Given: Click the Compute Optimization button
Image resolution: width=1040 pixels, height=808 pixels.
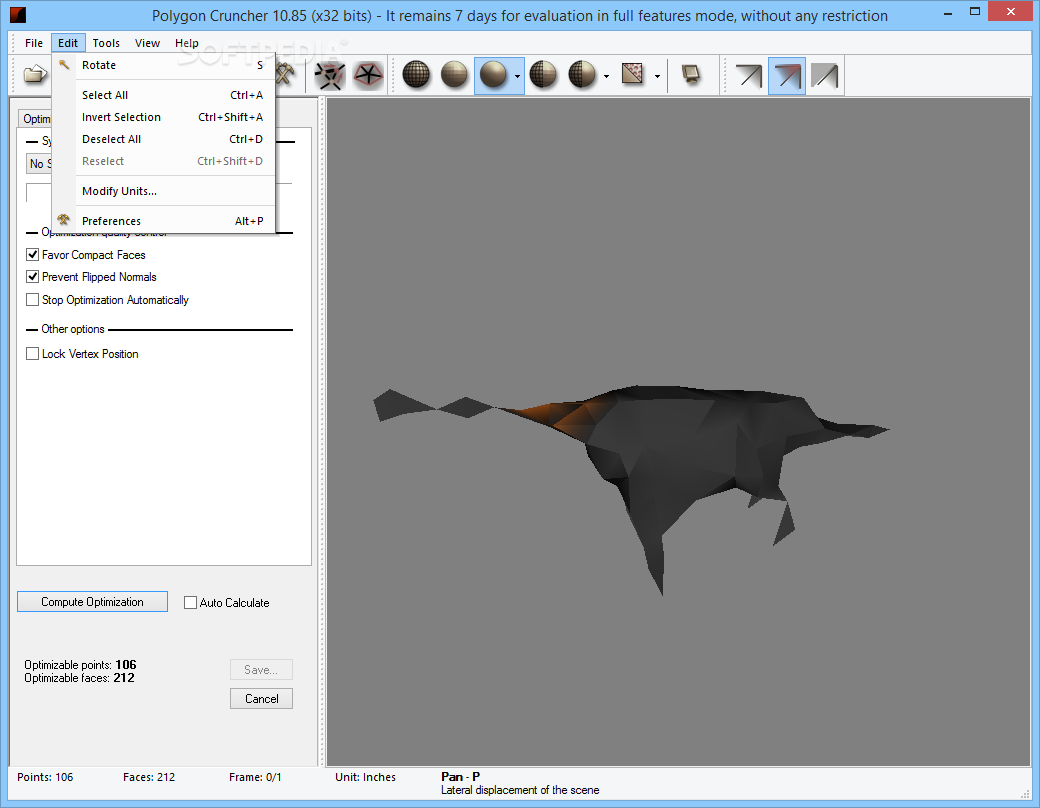Looking at the screenshot, I should [92, 602].
